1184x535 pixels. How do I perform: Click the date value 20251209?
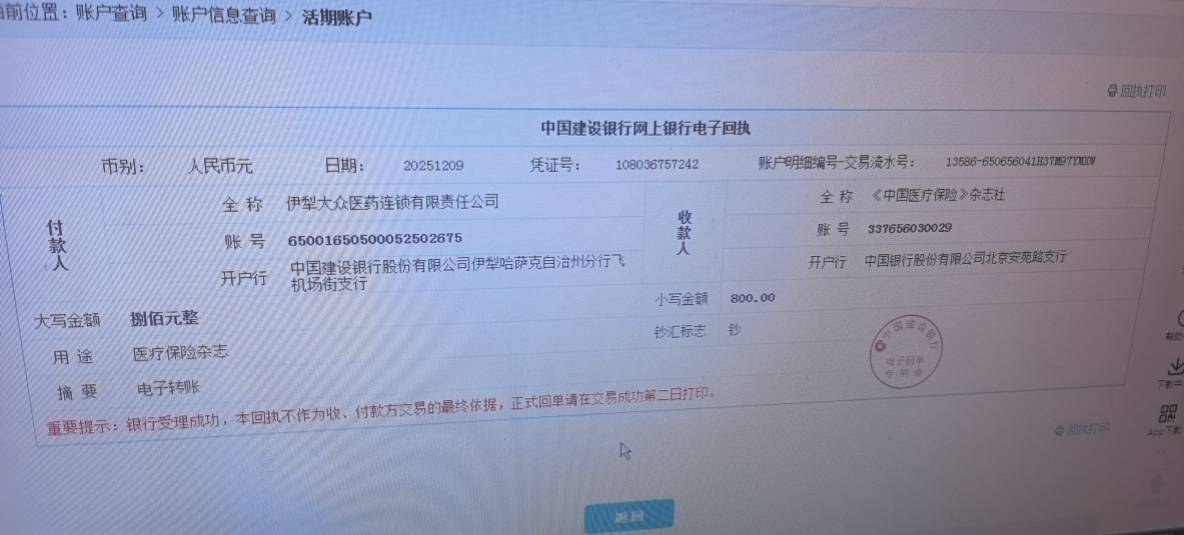coord(433,166)
